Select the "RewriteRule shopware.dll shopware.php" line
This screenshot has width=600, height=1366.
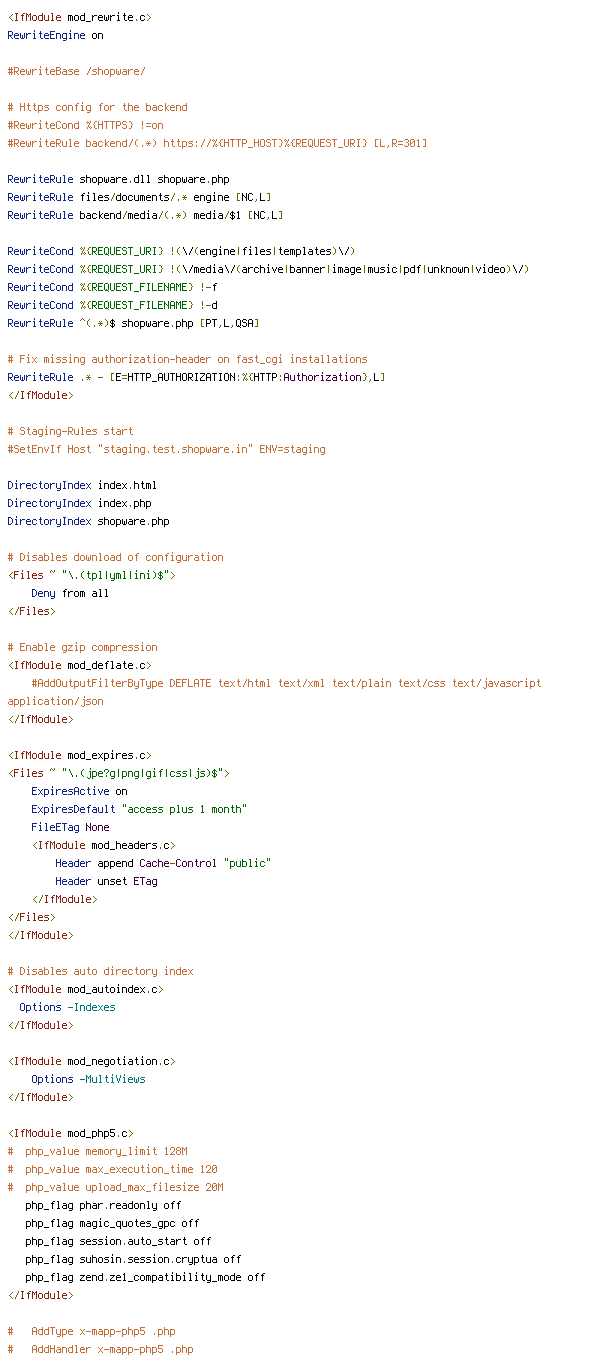pos(118,180)
